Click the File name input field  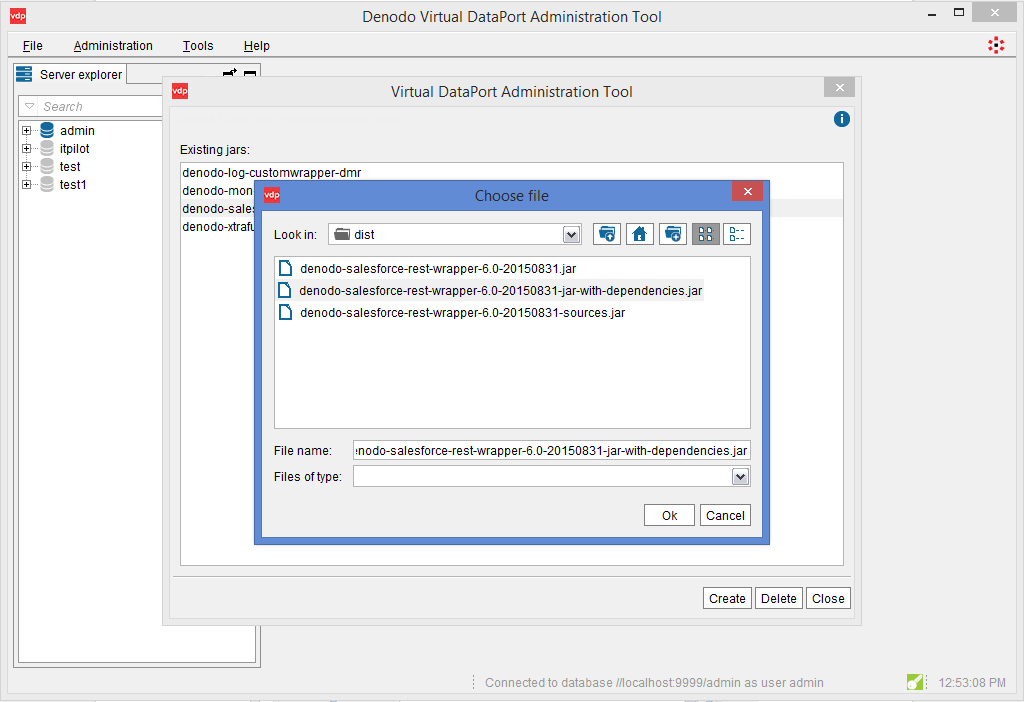click(x=552, y=451)
